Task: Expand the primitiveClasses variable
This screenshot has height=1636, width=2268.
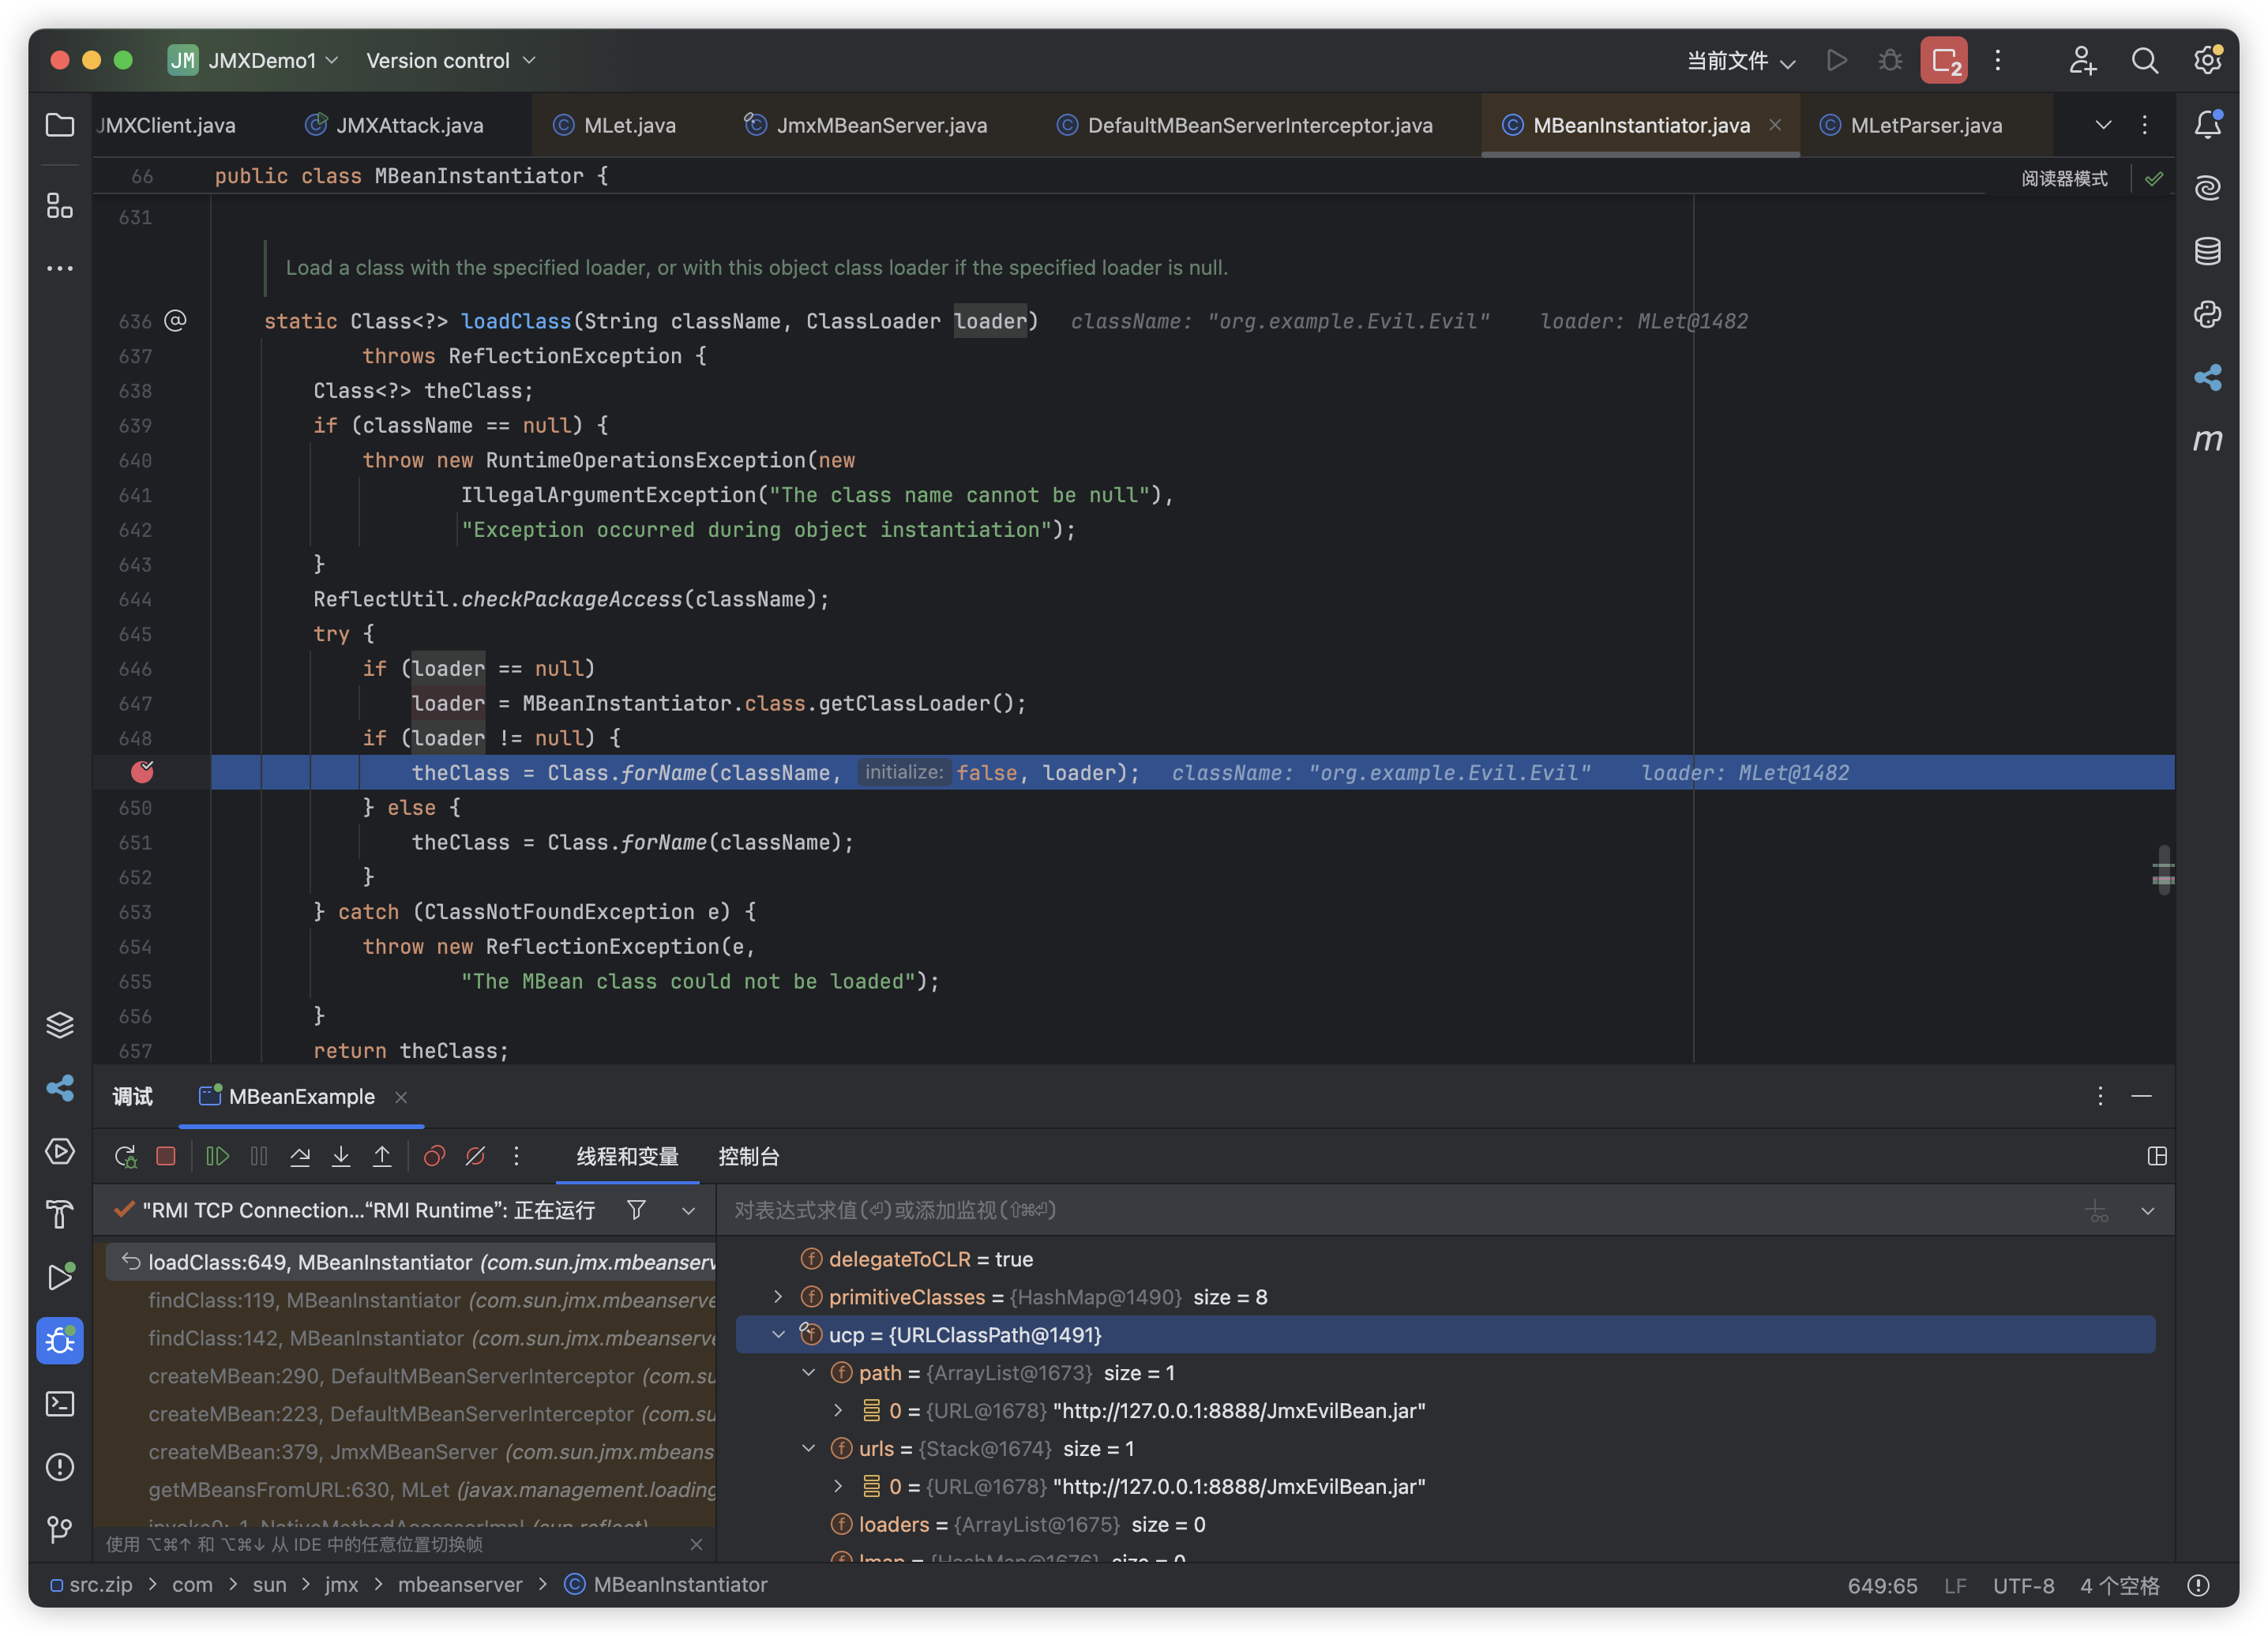Action: coord(778,1297)
